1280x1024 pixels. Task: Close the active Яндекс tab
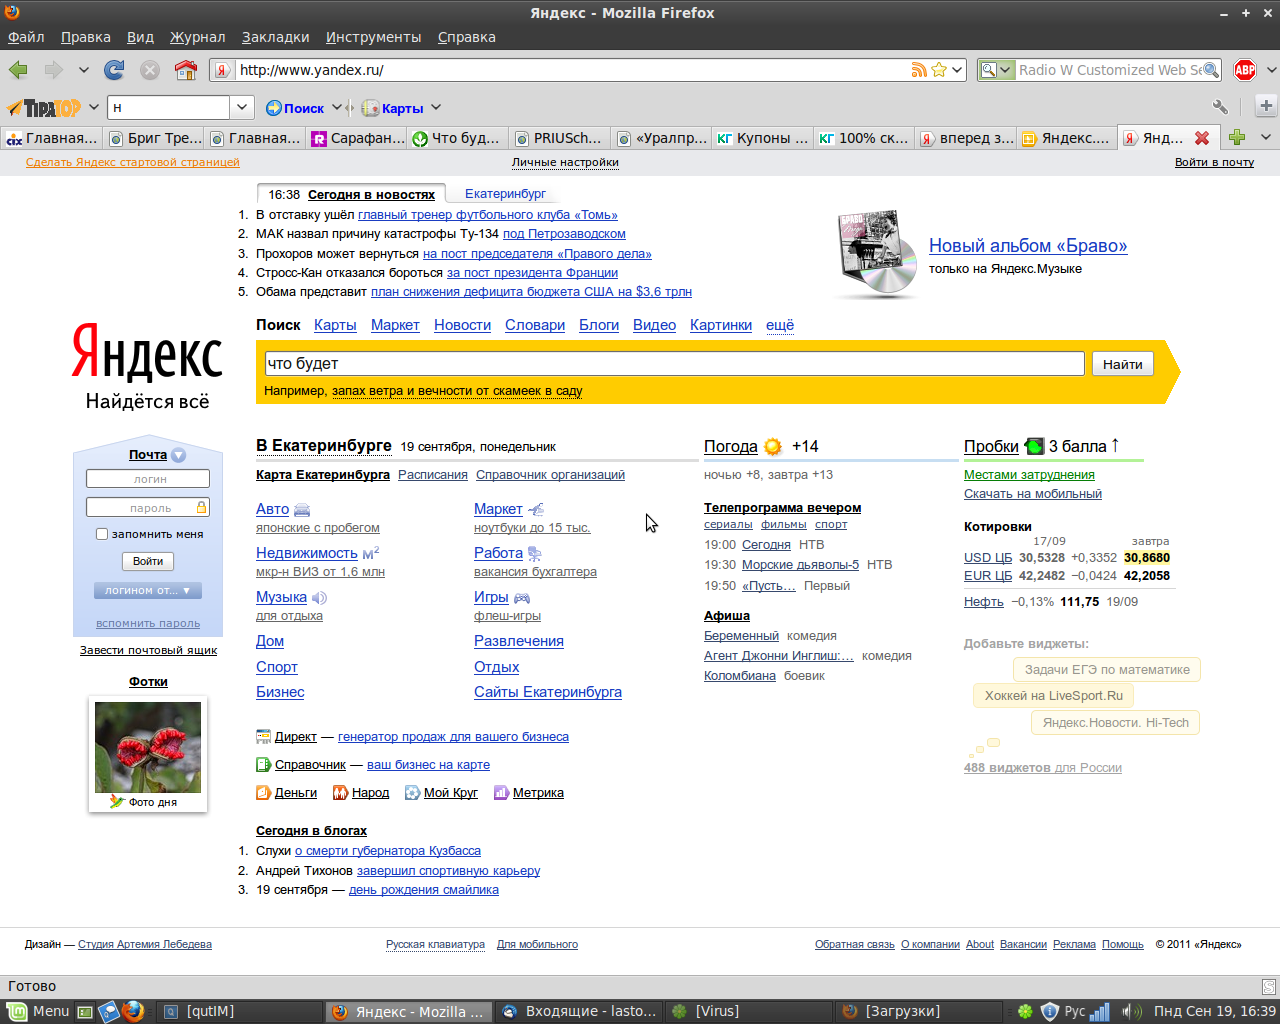1202,138
